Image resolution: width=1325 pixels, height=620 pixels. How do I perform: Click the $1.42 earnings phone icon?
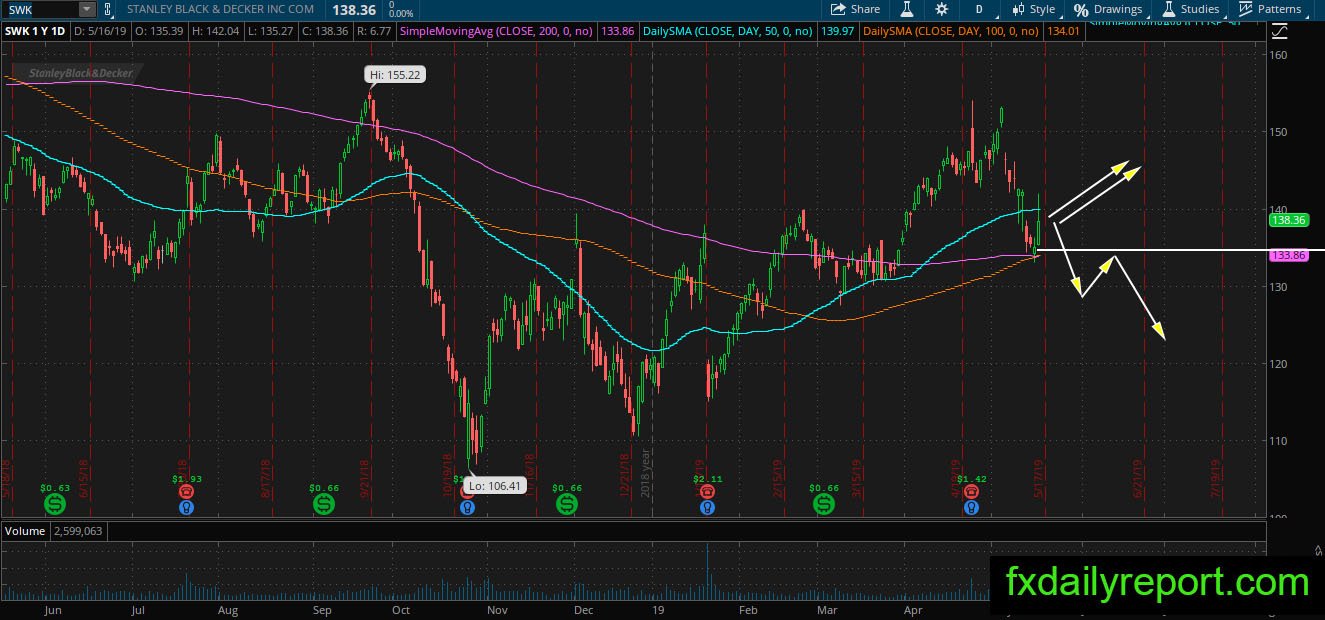click(x=970, y=492)
